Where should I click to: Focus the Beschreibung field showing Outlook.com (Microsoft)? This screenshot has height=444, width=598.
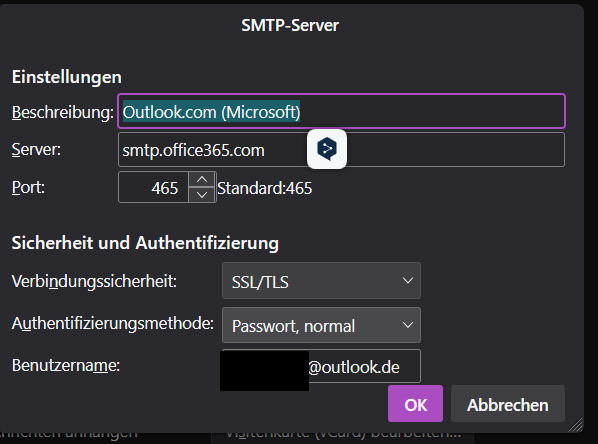[x=341, y=111]
